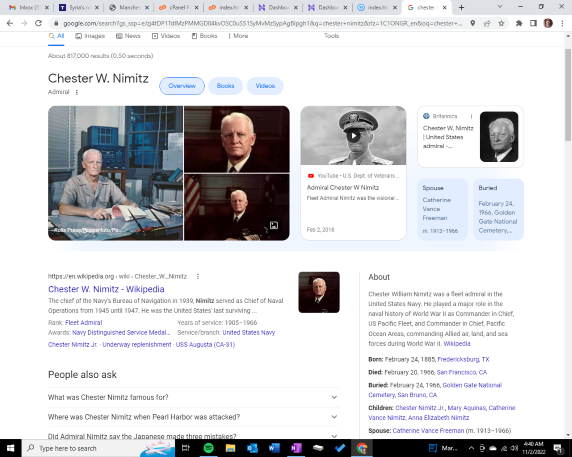
Task: Open the Chrome profile avatar
Action: click(x=548, y=23)
